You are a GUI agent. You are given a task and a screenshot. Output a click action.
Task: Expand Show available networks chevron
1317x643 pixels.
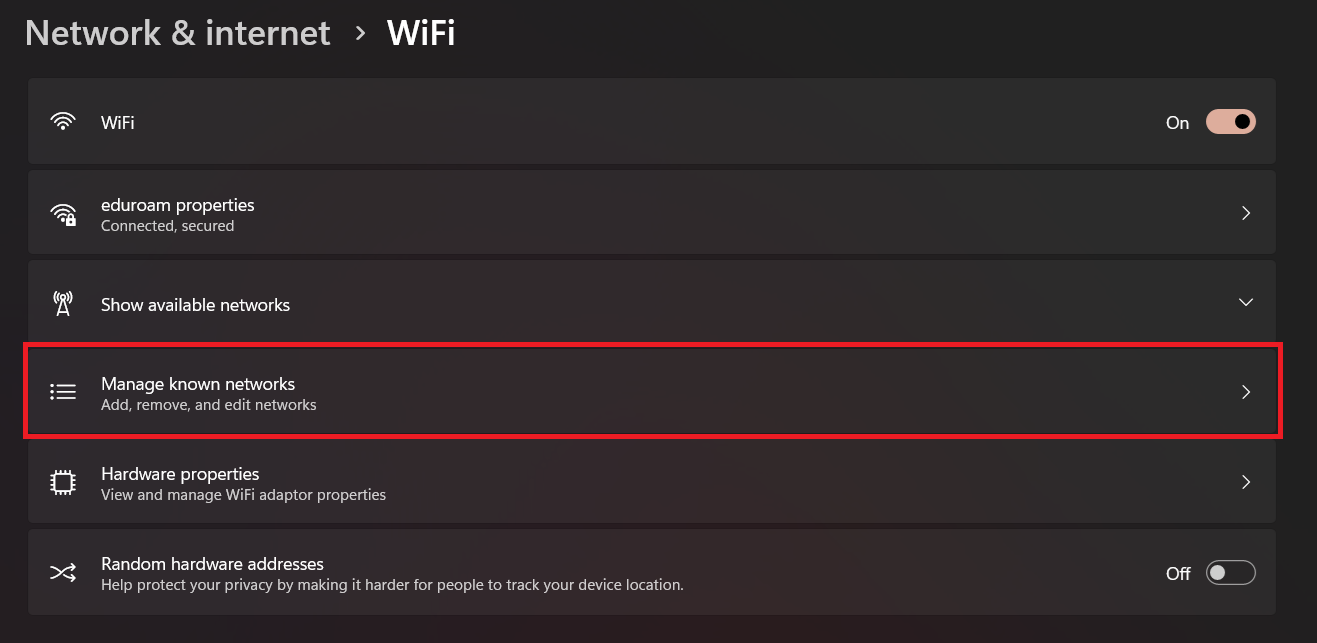click(1246, 302)
